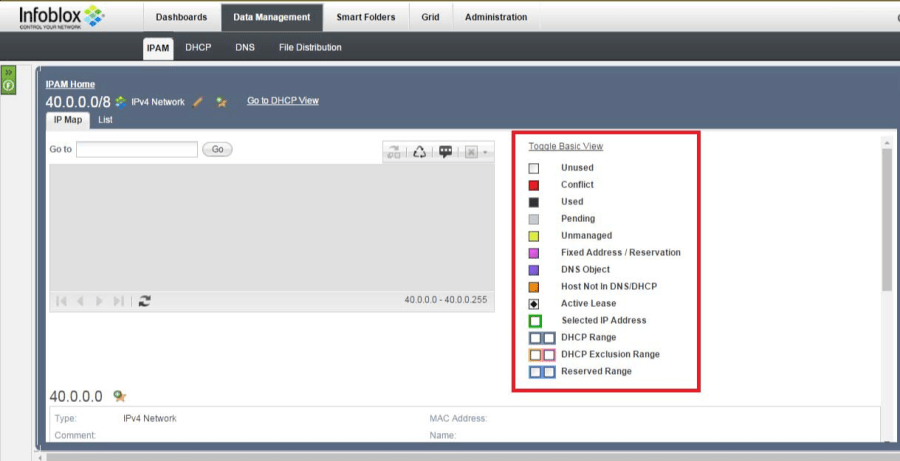Switch to the DHCP sub-tab
Viewport: 900px width, 461px height.
point(198,48)
